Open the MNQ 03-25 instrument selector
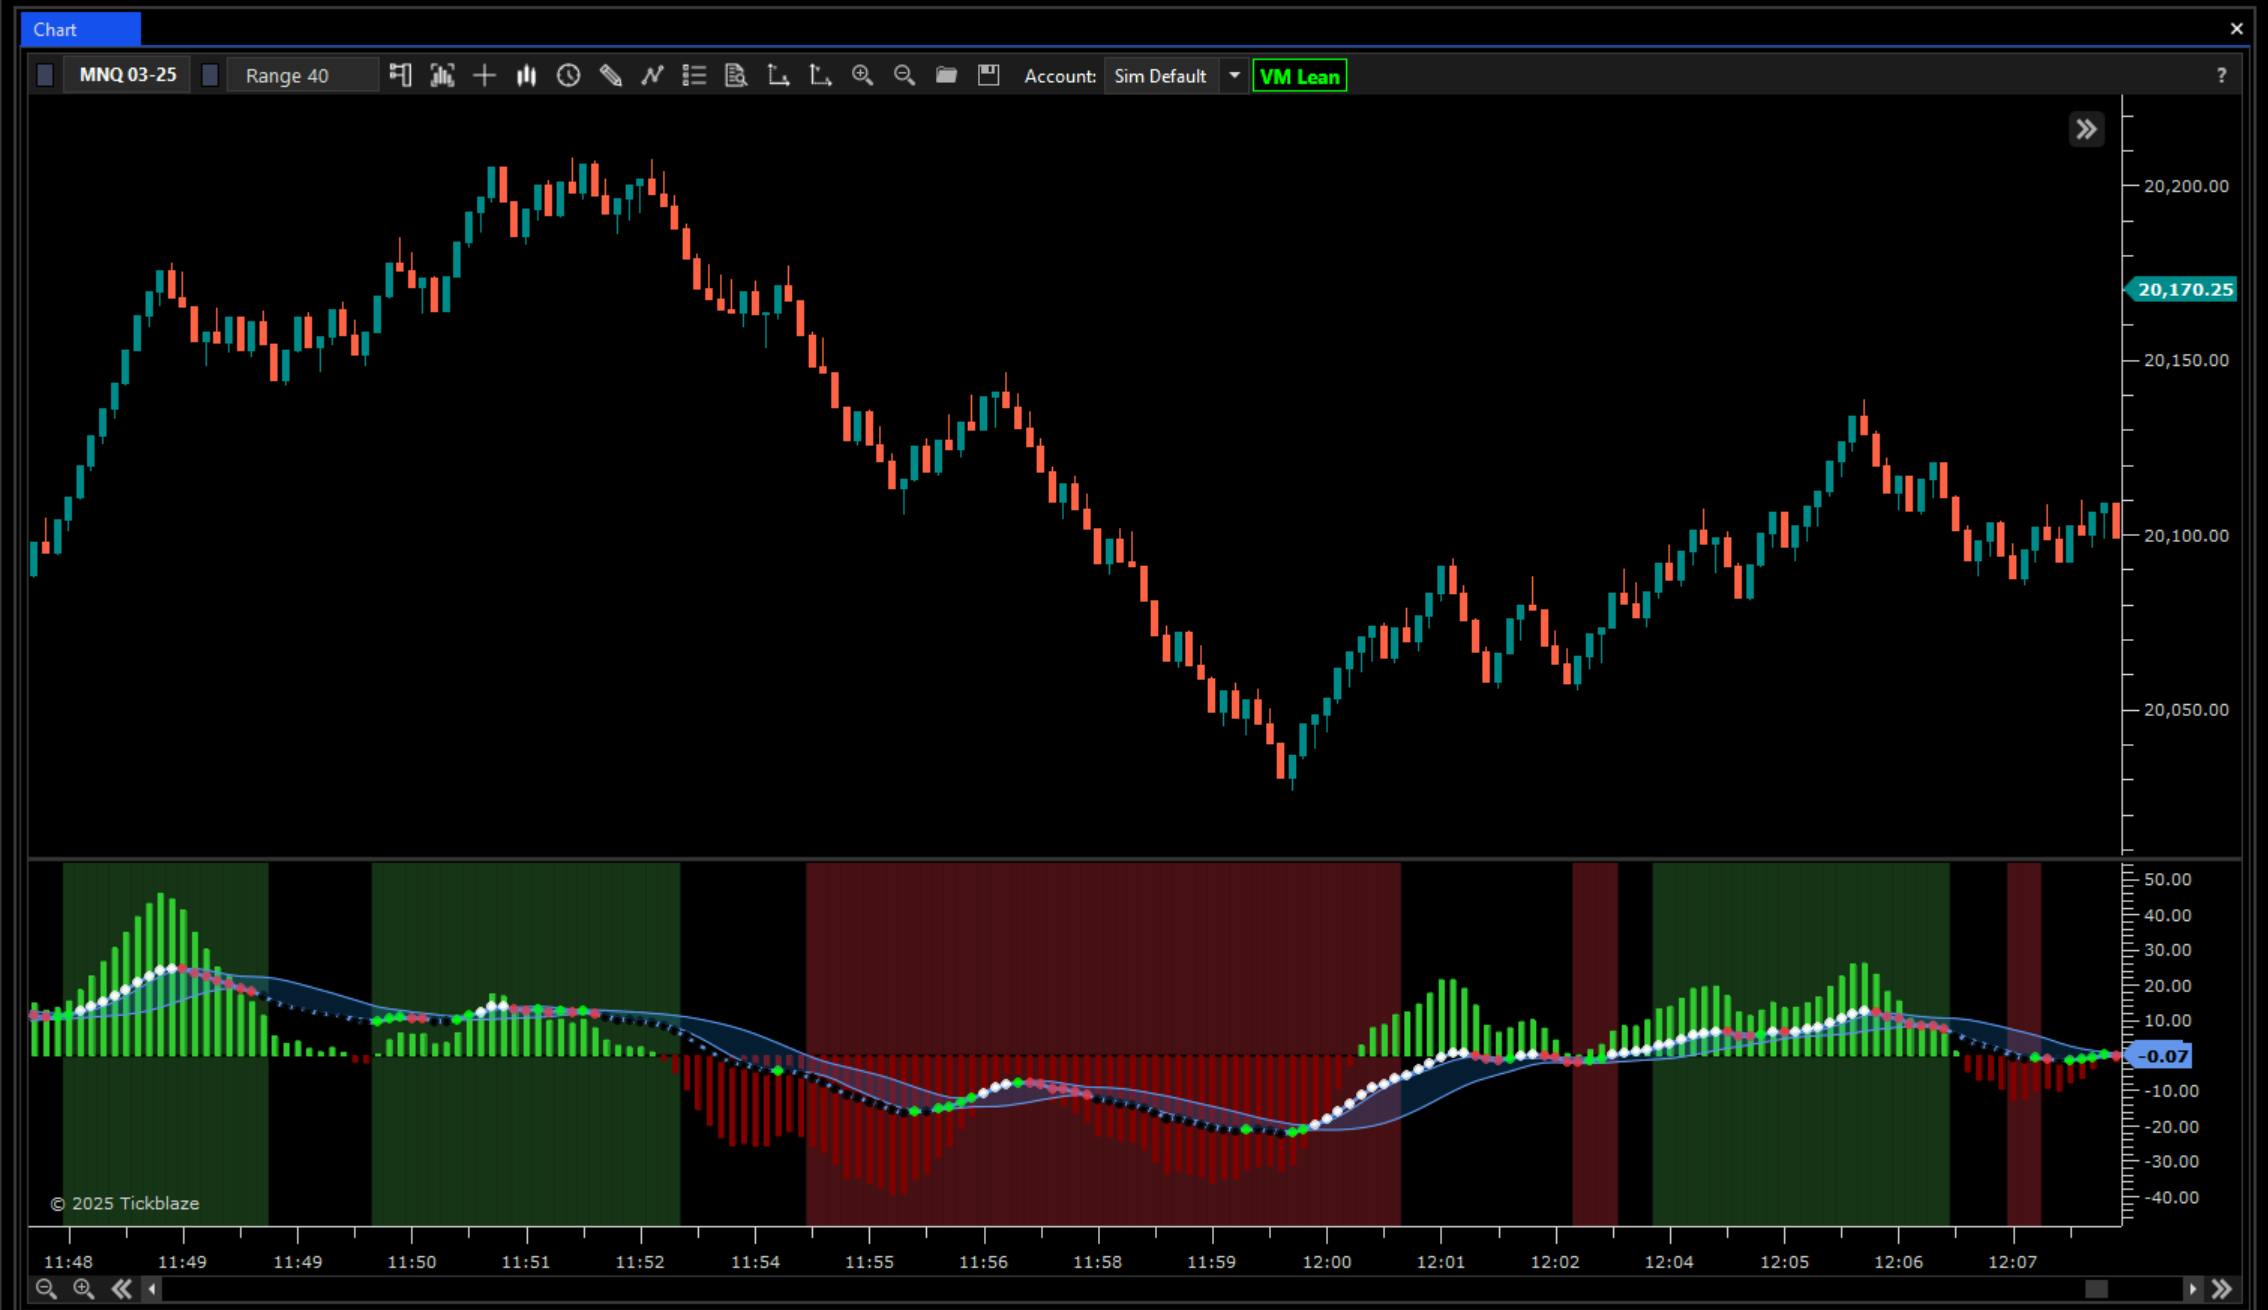 click(128, 76)
